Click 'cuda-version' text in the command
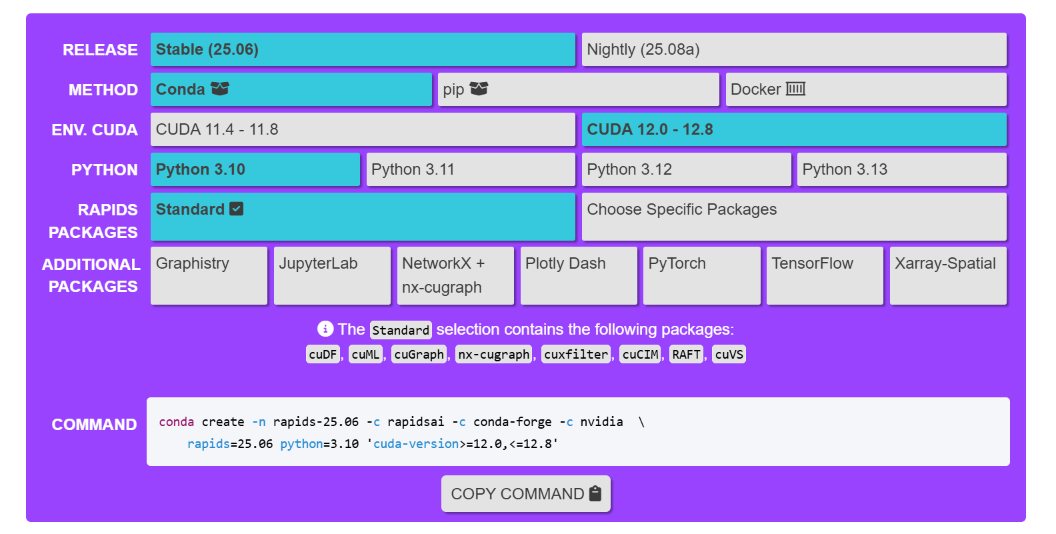 416,444
